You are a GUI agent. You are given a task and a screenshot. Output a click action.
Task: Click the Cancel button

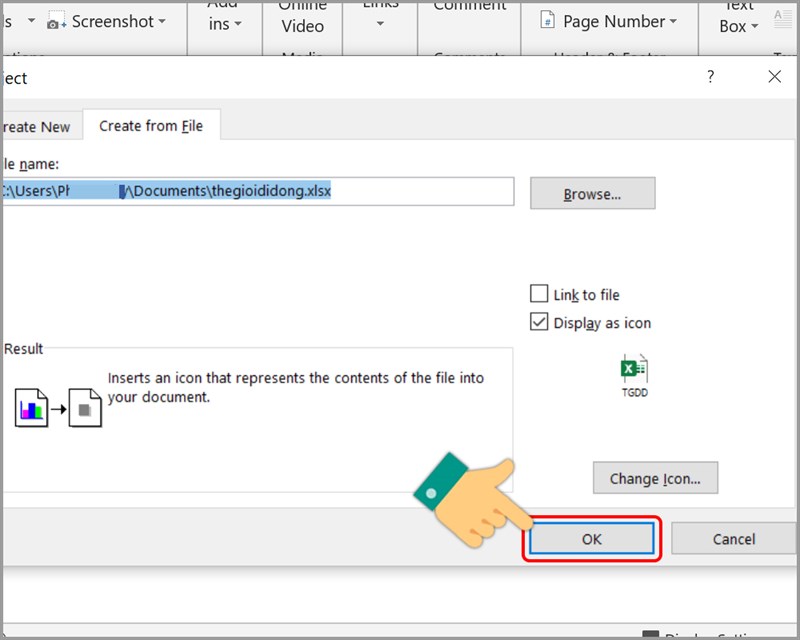coord(734,538)
